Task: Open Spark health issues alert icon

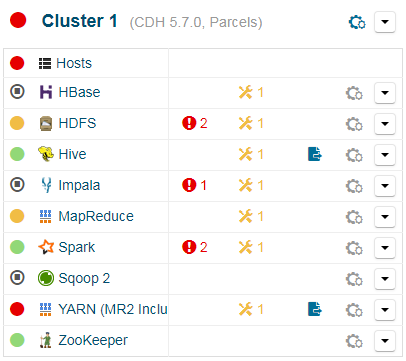Action: [x=189, y=247]
